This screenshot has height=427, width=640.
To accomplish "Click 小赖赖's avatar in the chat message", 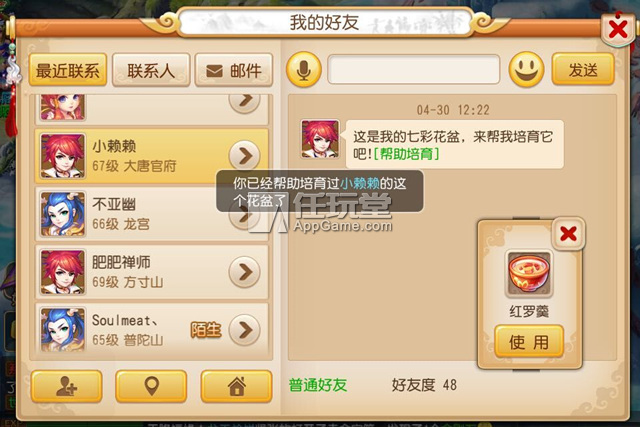I will [320, 139].
